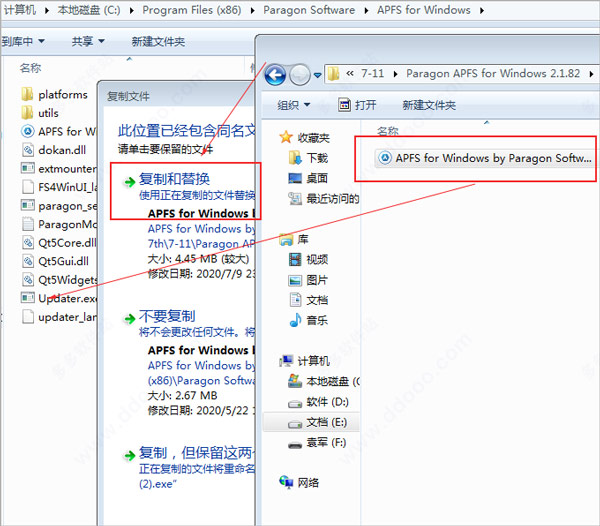Click the 视频 videos library icon
The width and height of the screenshot is (600, 526).
point(295,259)
